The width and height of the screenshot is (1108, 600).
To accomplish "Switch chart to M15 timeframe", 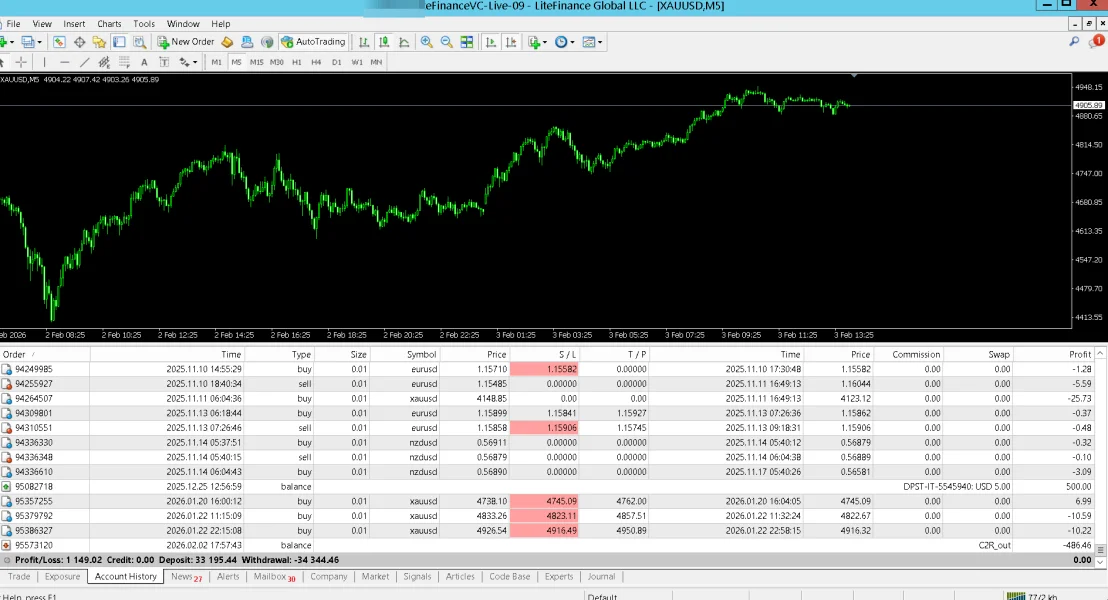I will pyautogui.click(x=256, y=62).
